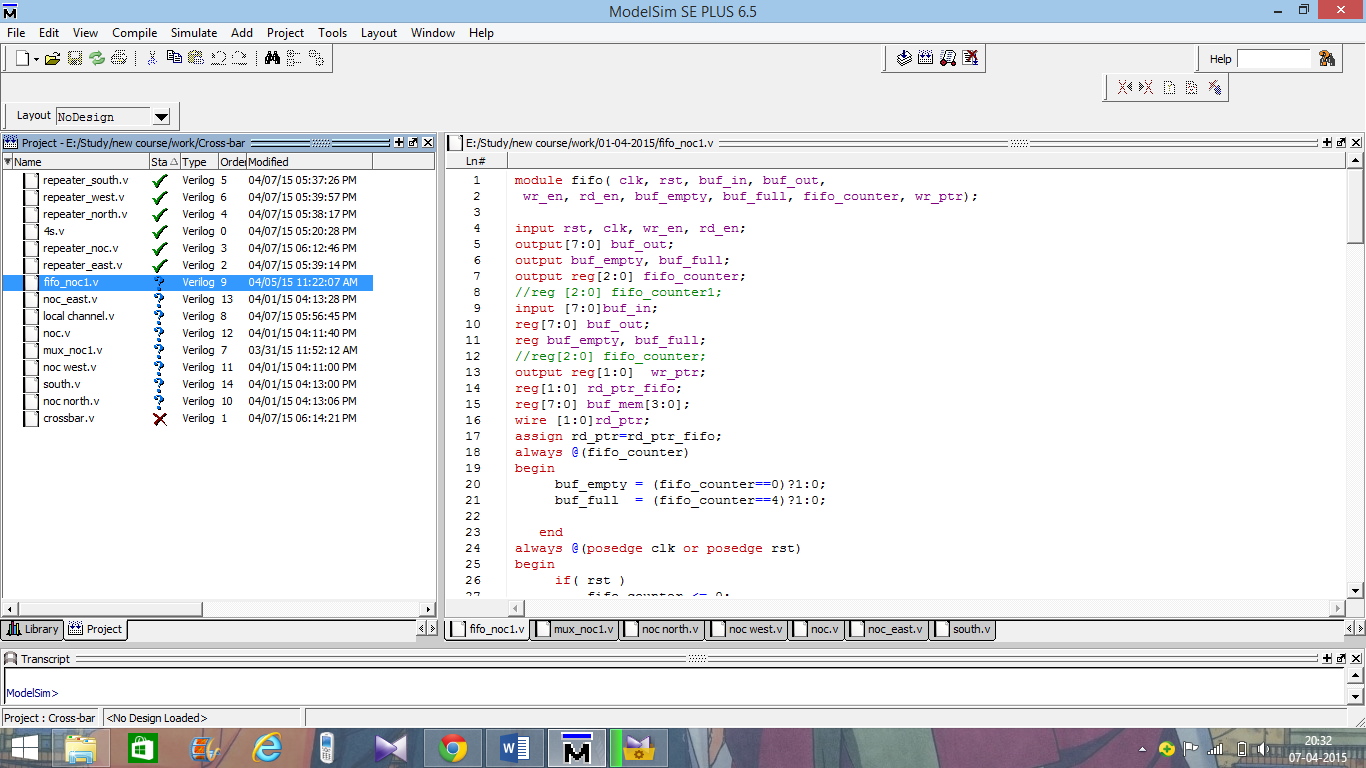This screenshot has width=1366, height=768.
Task: Open the Compile menu
Action: click(x=134, y=33)
